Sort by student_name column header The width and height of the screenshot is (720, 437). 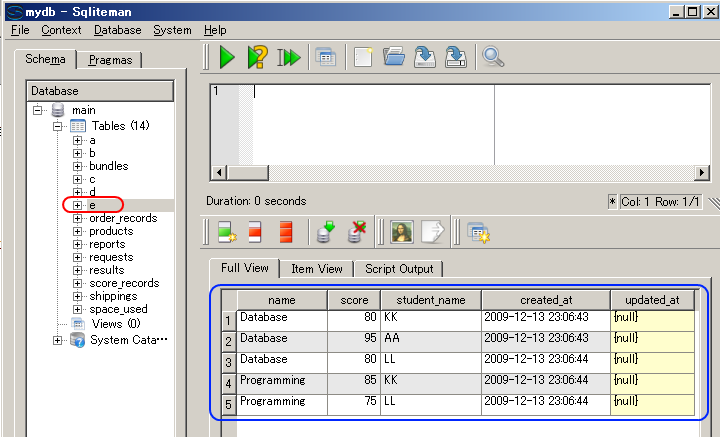click(431, 300)
